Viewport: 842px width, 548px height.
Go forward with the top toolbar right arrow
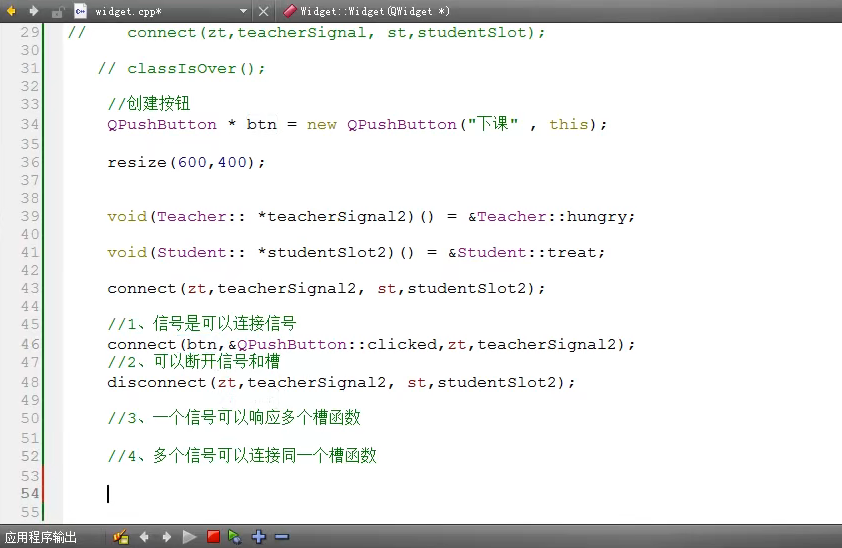tap(34, 11)
